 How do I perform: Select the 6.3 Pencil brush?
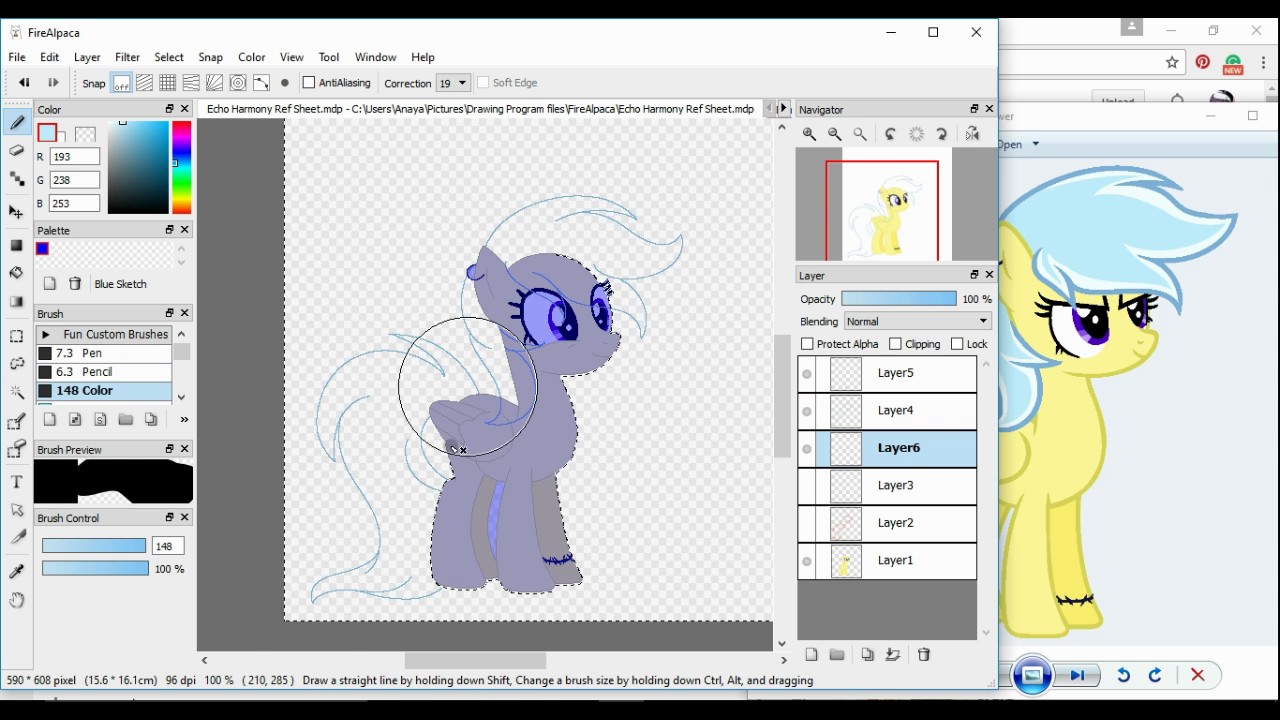tap(104, 372)
